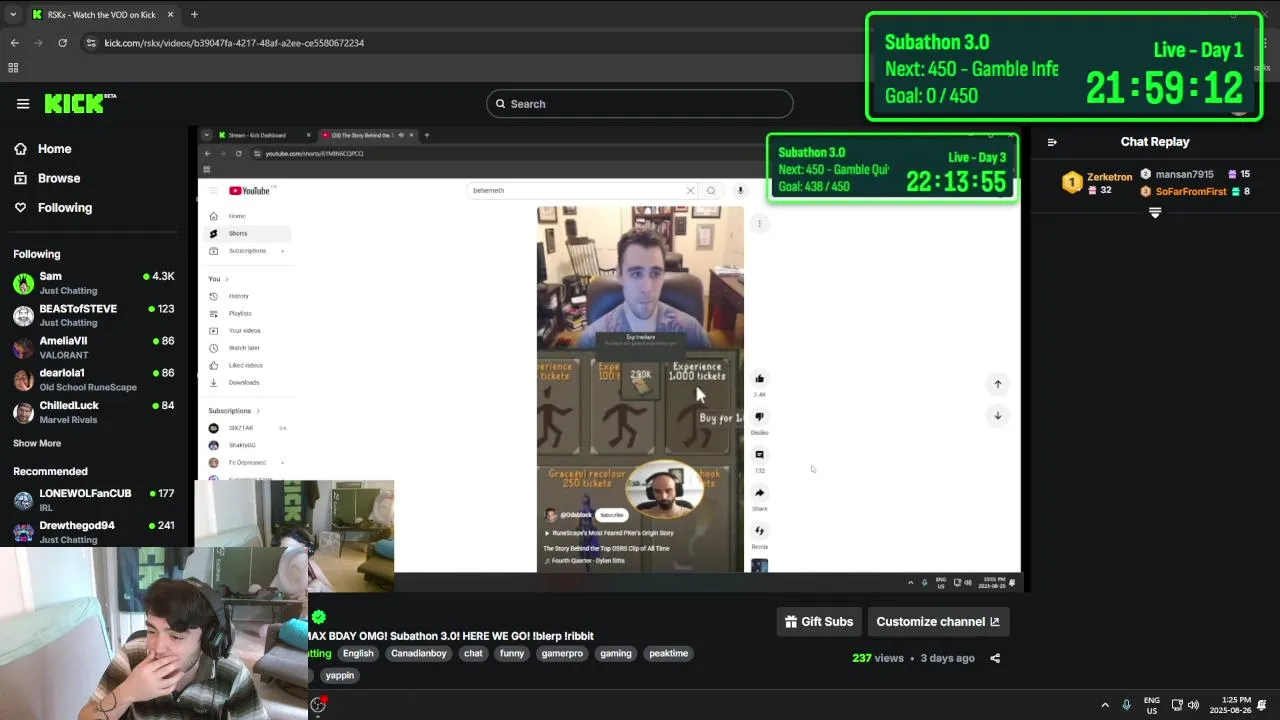Viewport: 1280px width, 720px height.
Task: Expand the tab search dropdown in browser
Action: click(13, 14)
